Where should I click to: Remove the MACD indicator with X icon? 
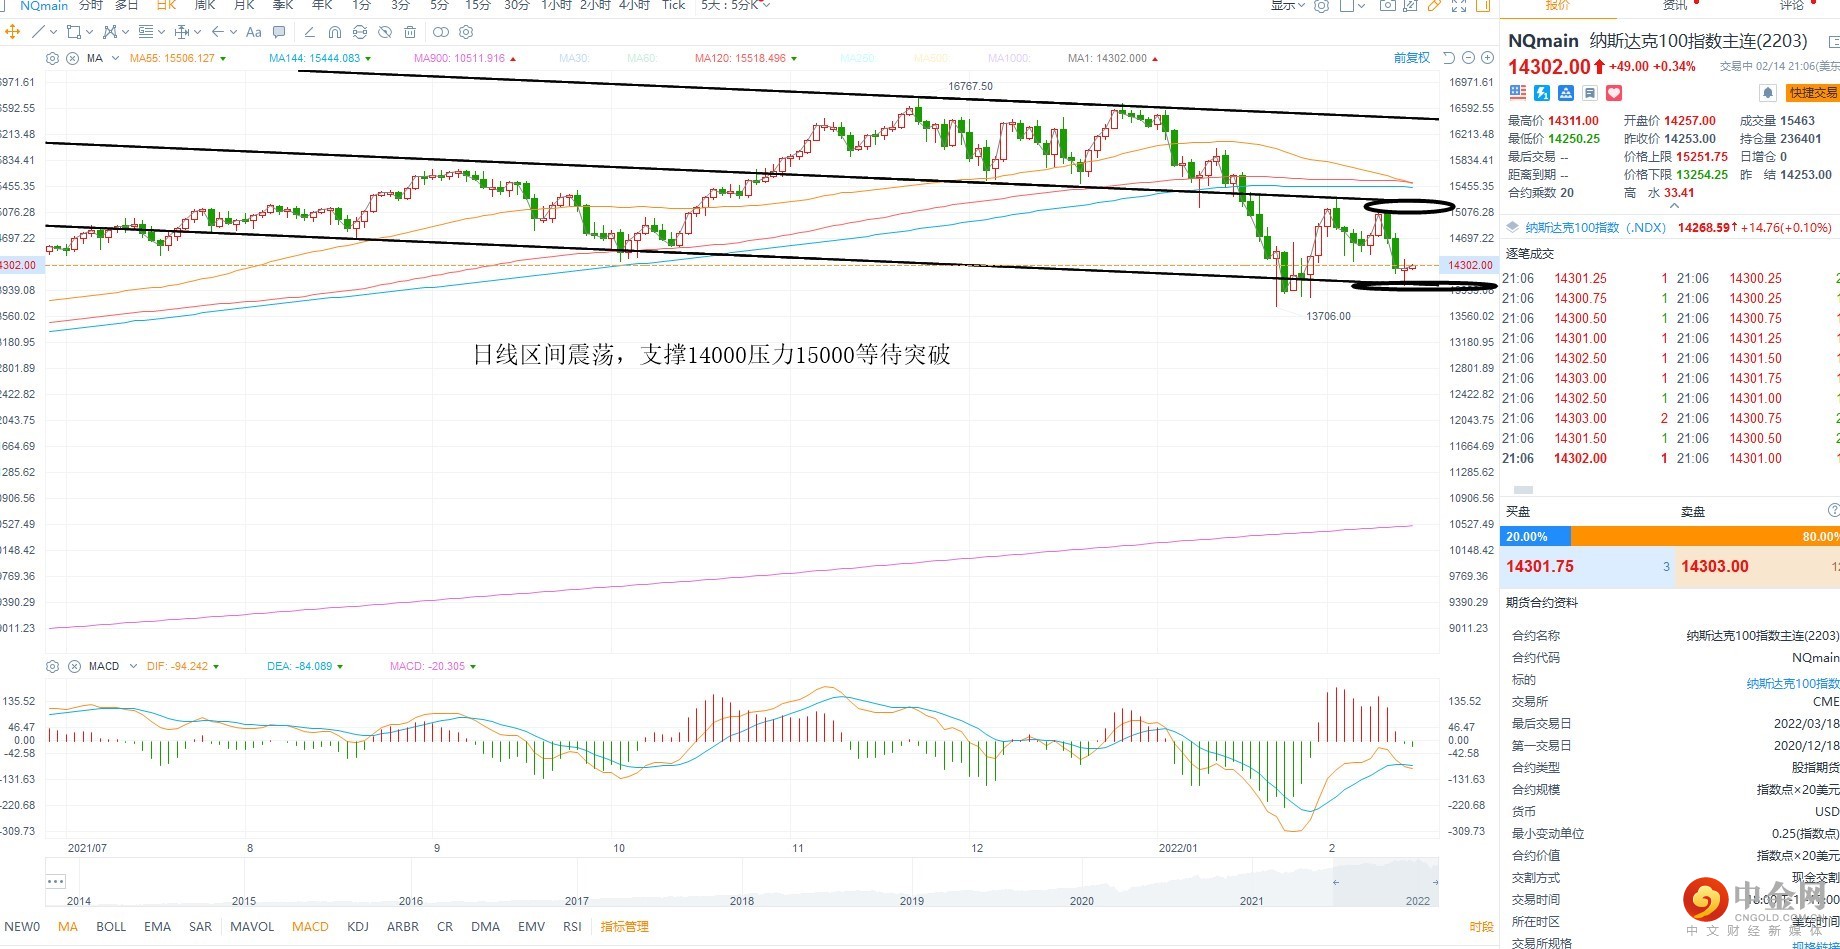coord(74,666)
